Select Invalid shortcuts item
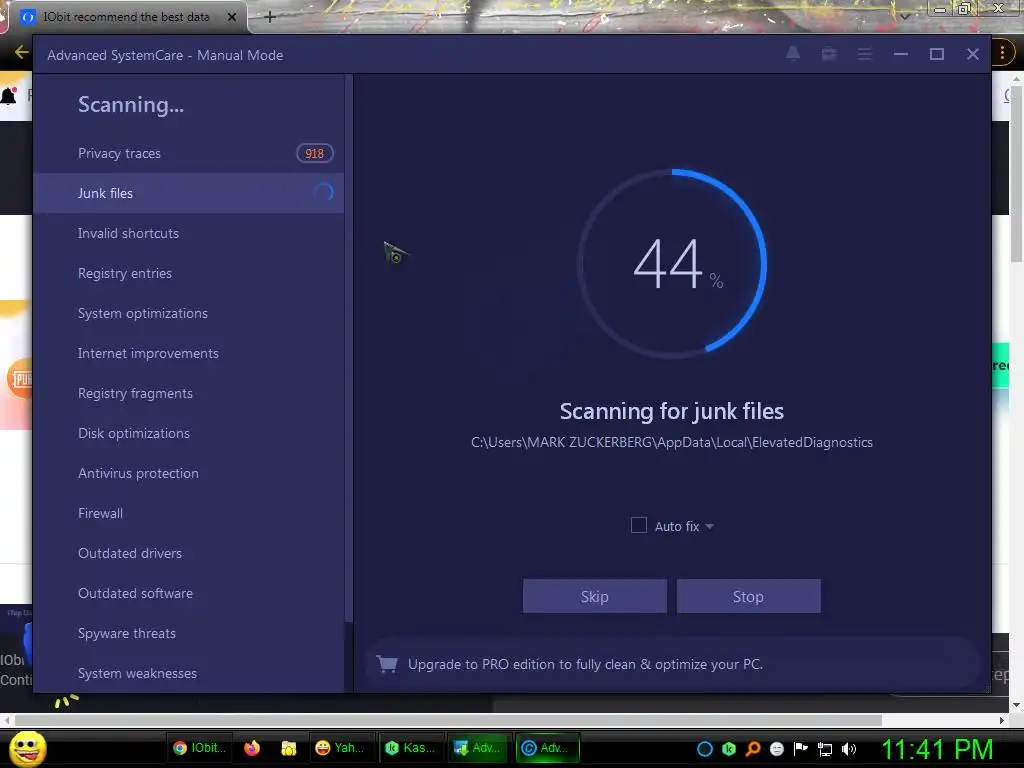The image size is (1024, 768). (x=188, y=233)
